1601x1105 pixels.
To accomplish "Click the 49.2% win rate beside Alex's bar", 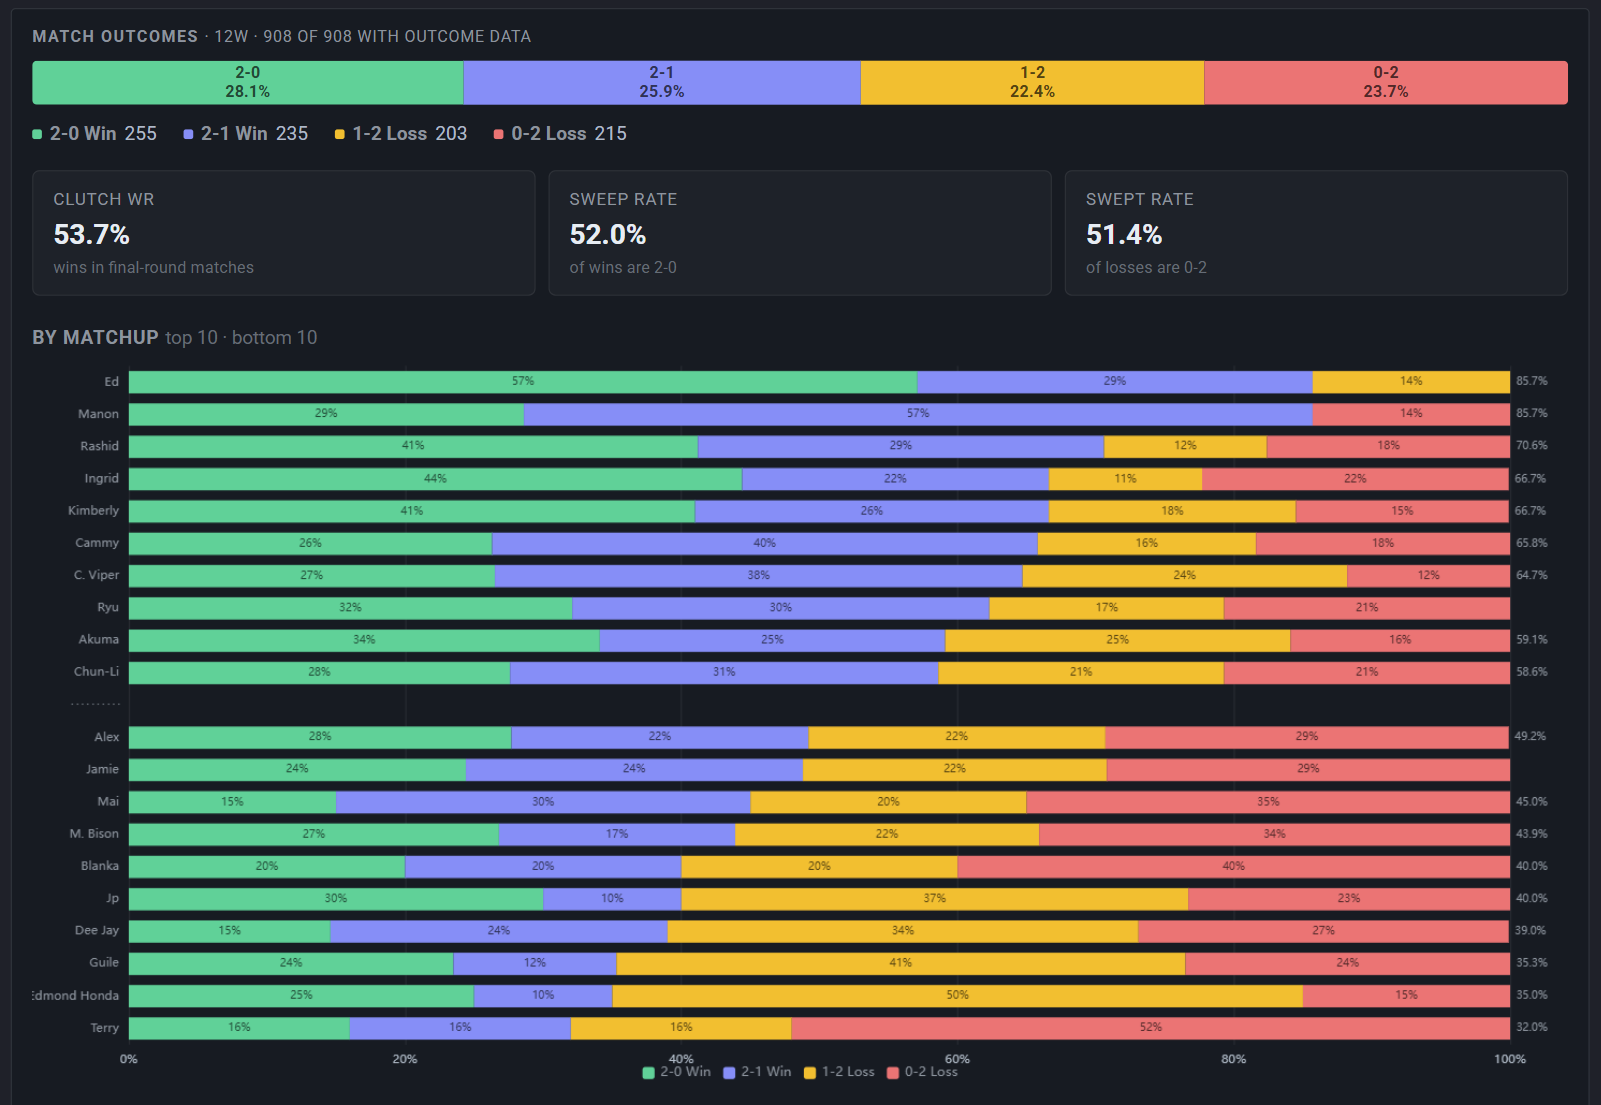I will tap(1530, 736).
